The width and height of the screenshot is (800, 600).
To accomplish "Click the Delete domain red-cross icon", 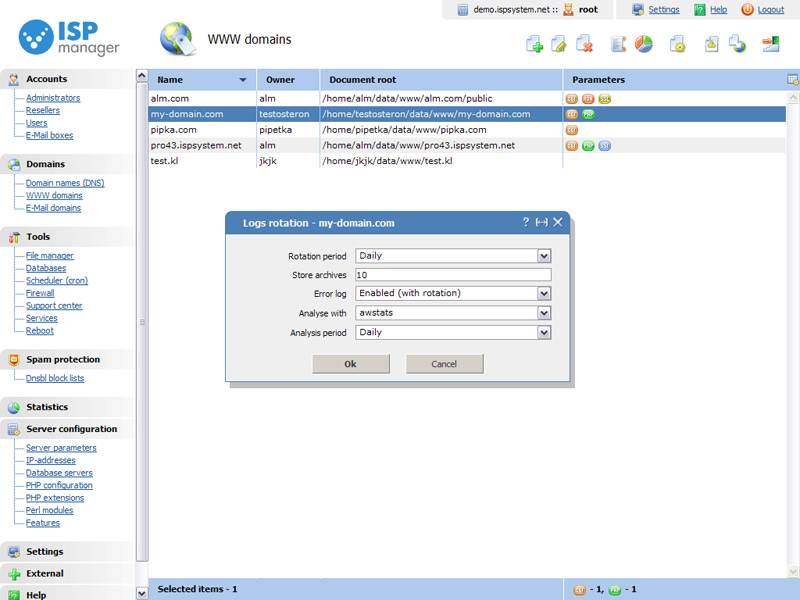I will point(584,44).
